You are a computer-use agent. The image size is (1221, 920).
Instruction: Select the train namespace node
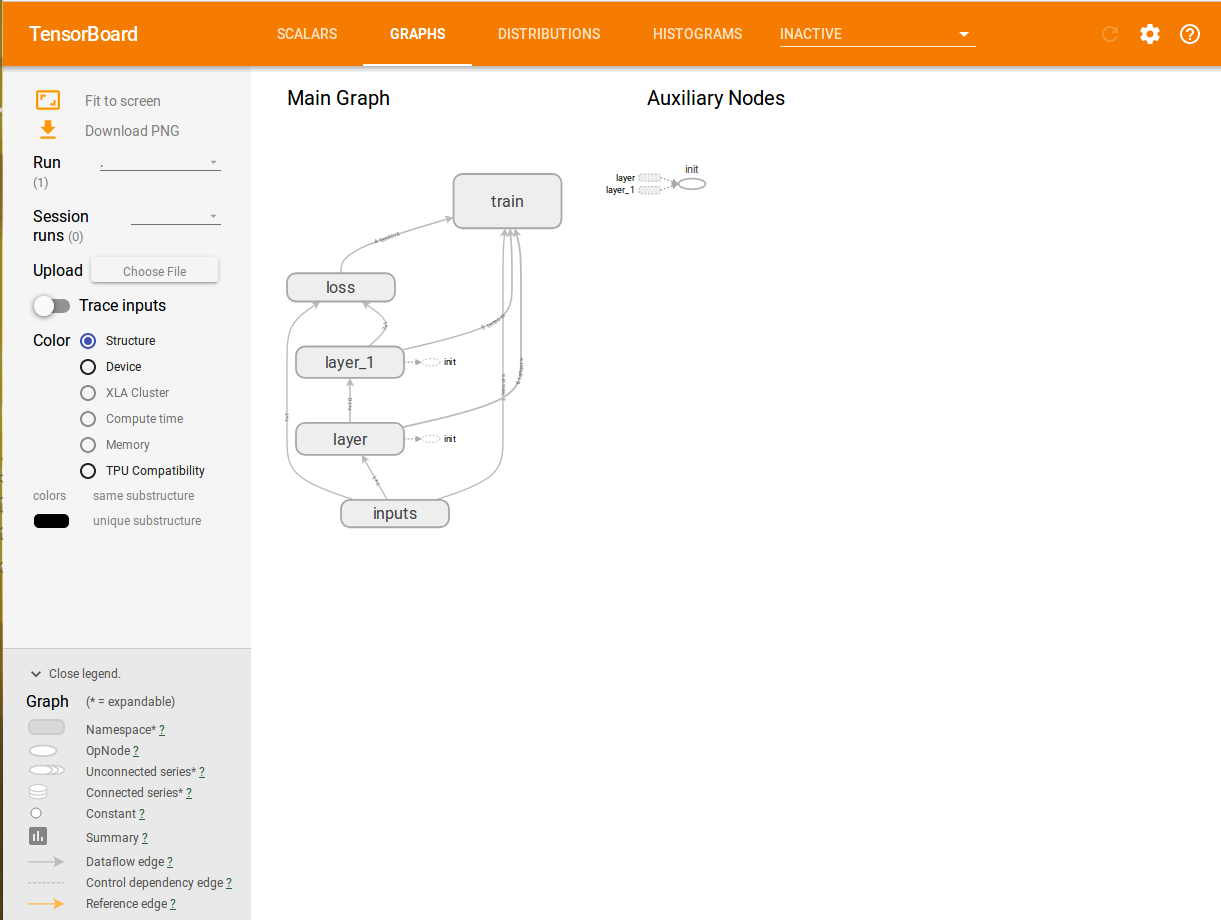tap(507, 201)
